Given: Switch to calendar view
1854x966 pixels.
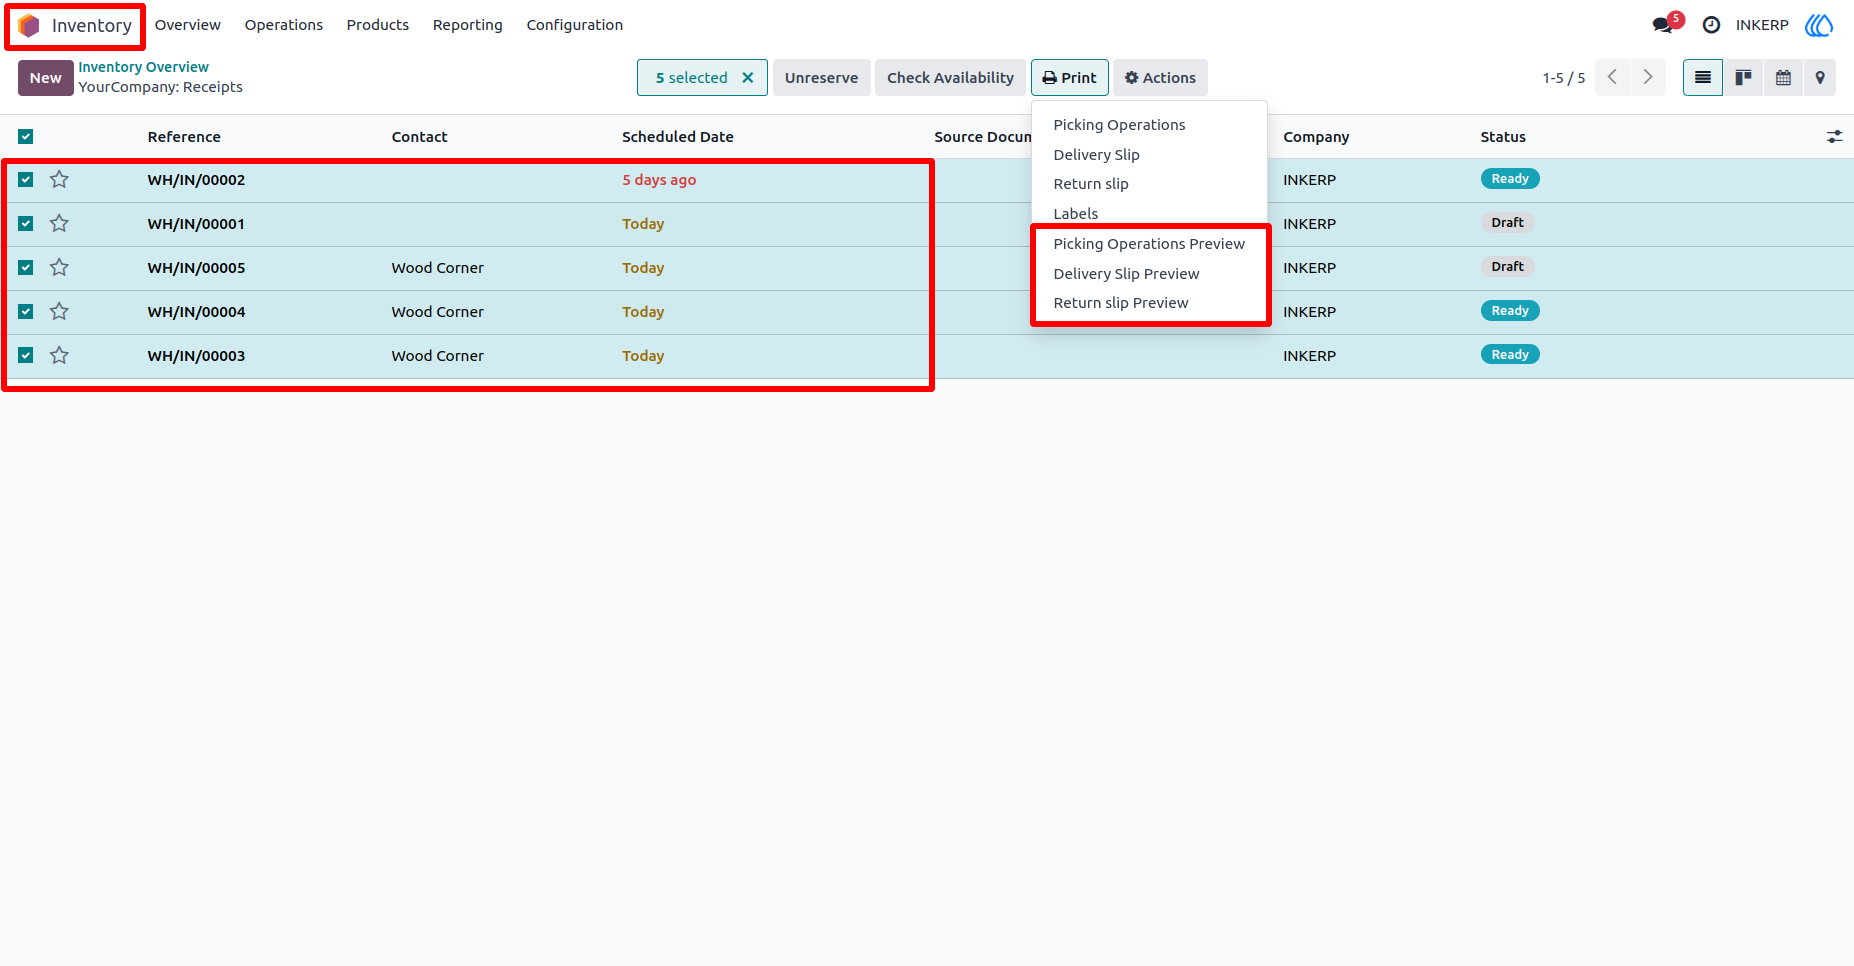Looking at the screenshot, I should 1783,78.
